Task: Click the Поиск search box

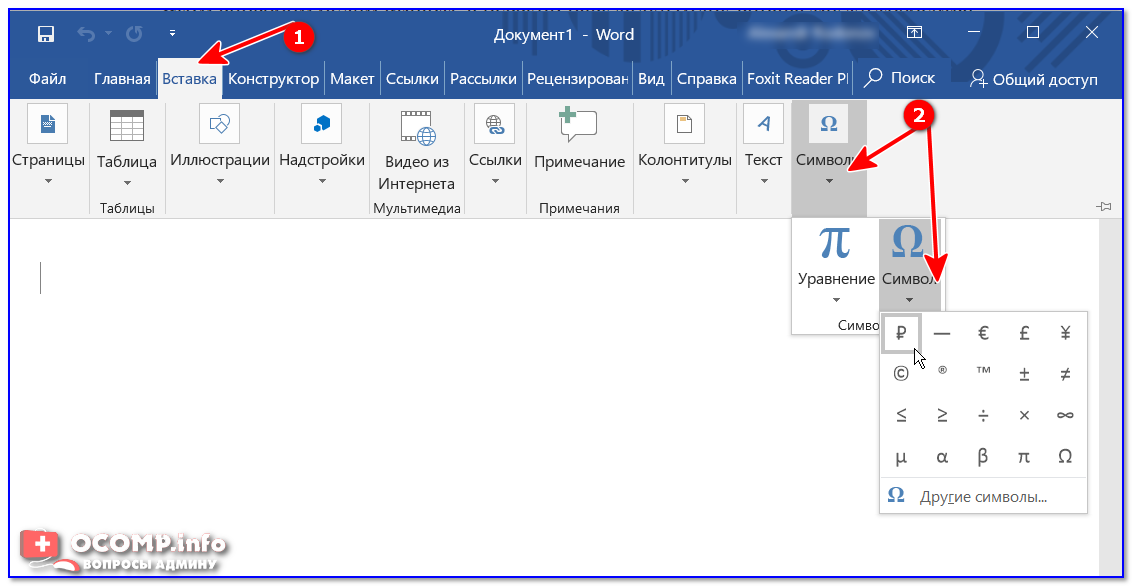Action: (900, 78)
